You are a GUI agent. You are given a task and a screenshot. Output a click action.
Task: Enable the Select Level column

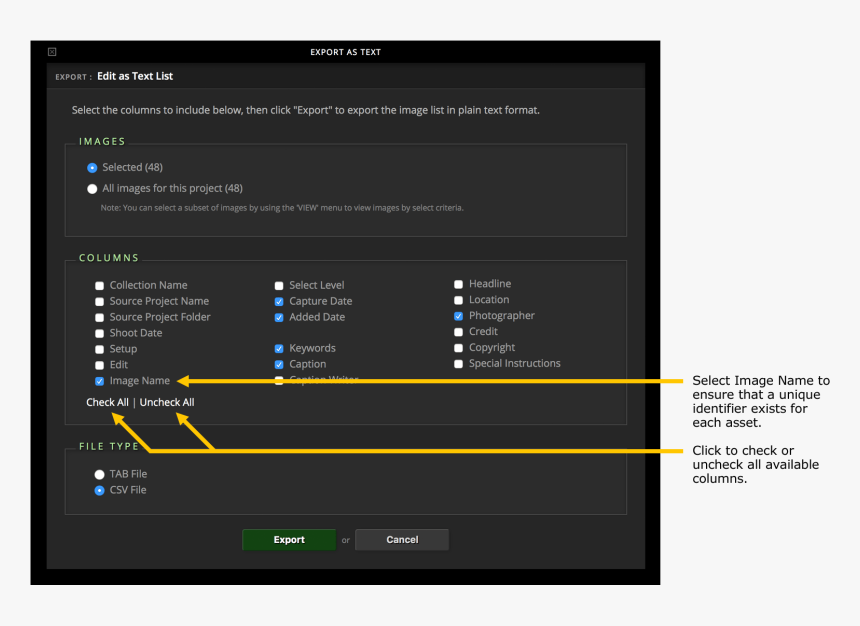tap(279, 286)
